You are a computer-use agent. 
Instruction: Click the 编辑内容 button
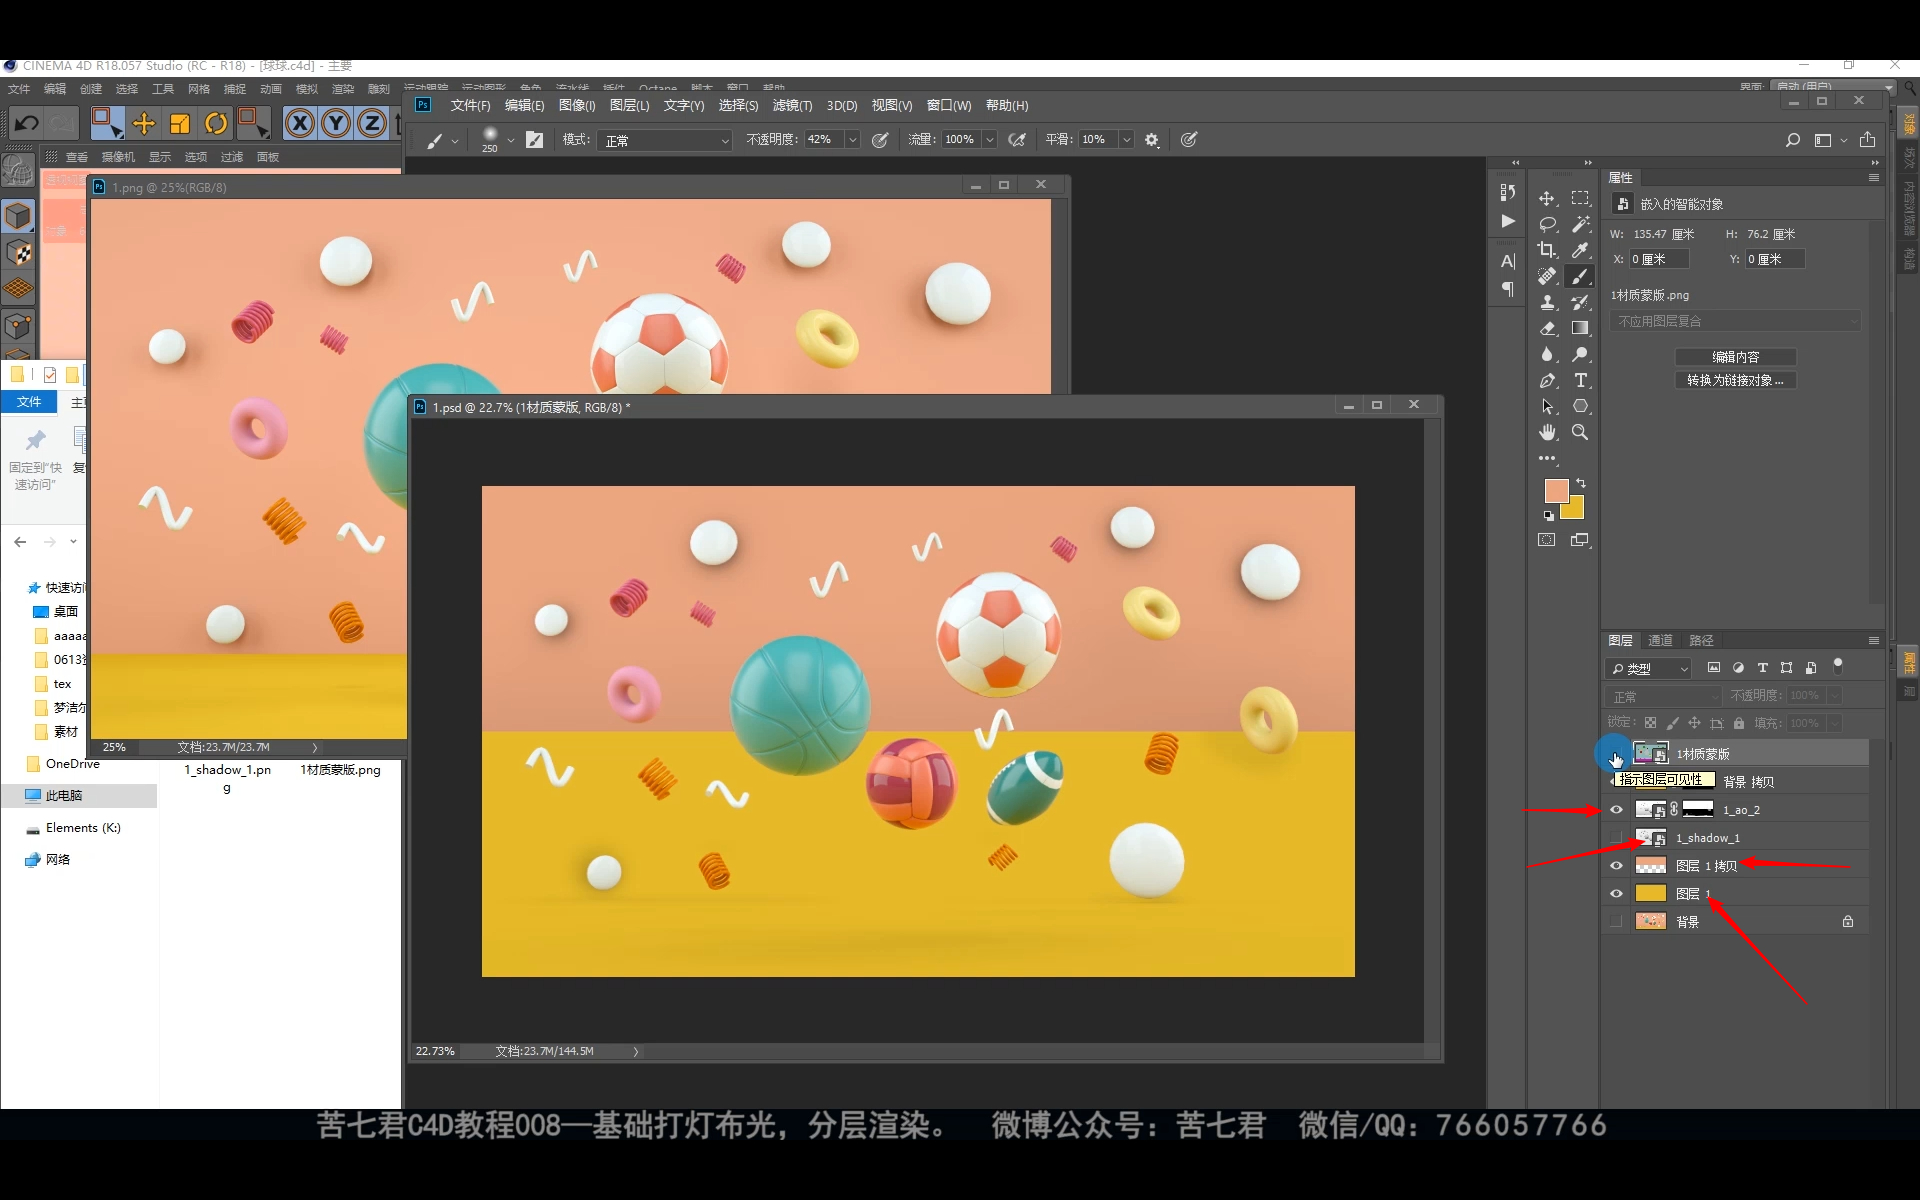[x=1735, y=357]
